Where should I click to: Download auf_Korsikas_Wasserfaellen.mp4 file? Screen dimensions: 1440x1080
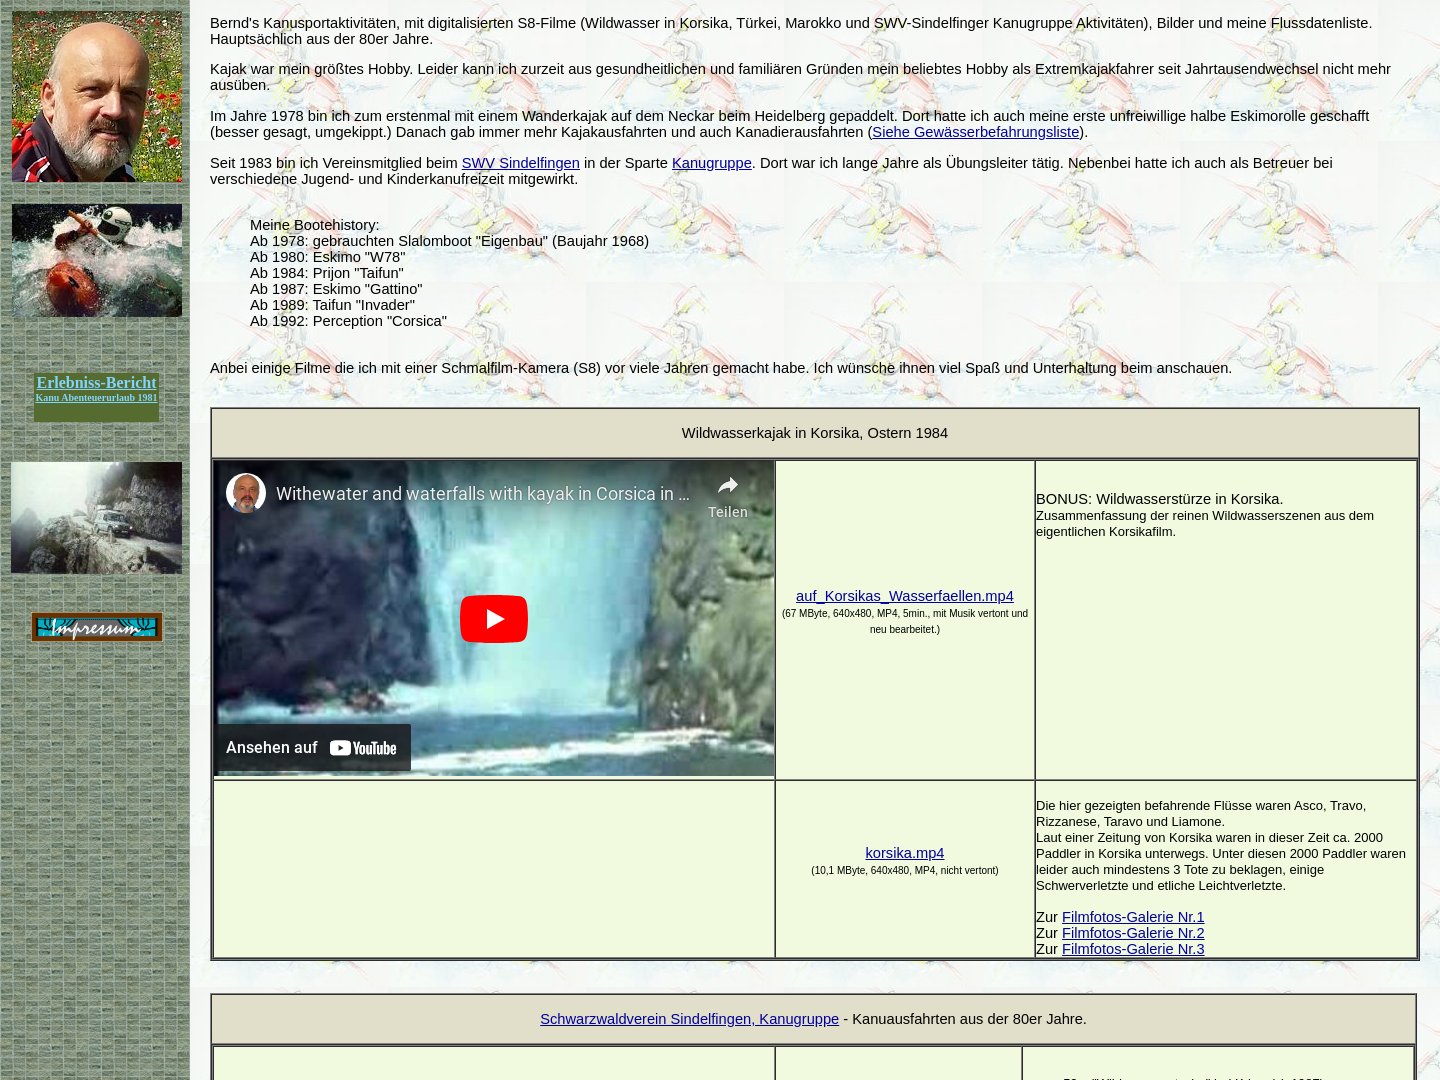904,596
